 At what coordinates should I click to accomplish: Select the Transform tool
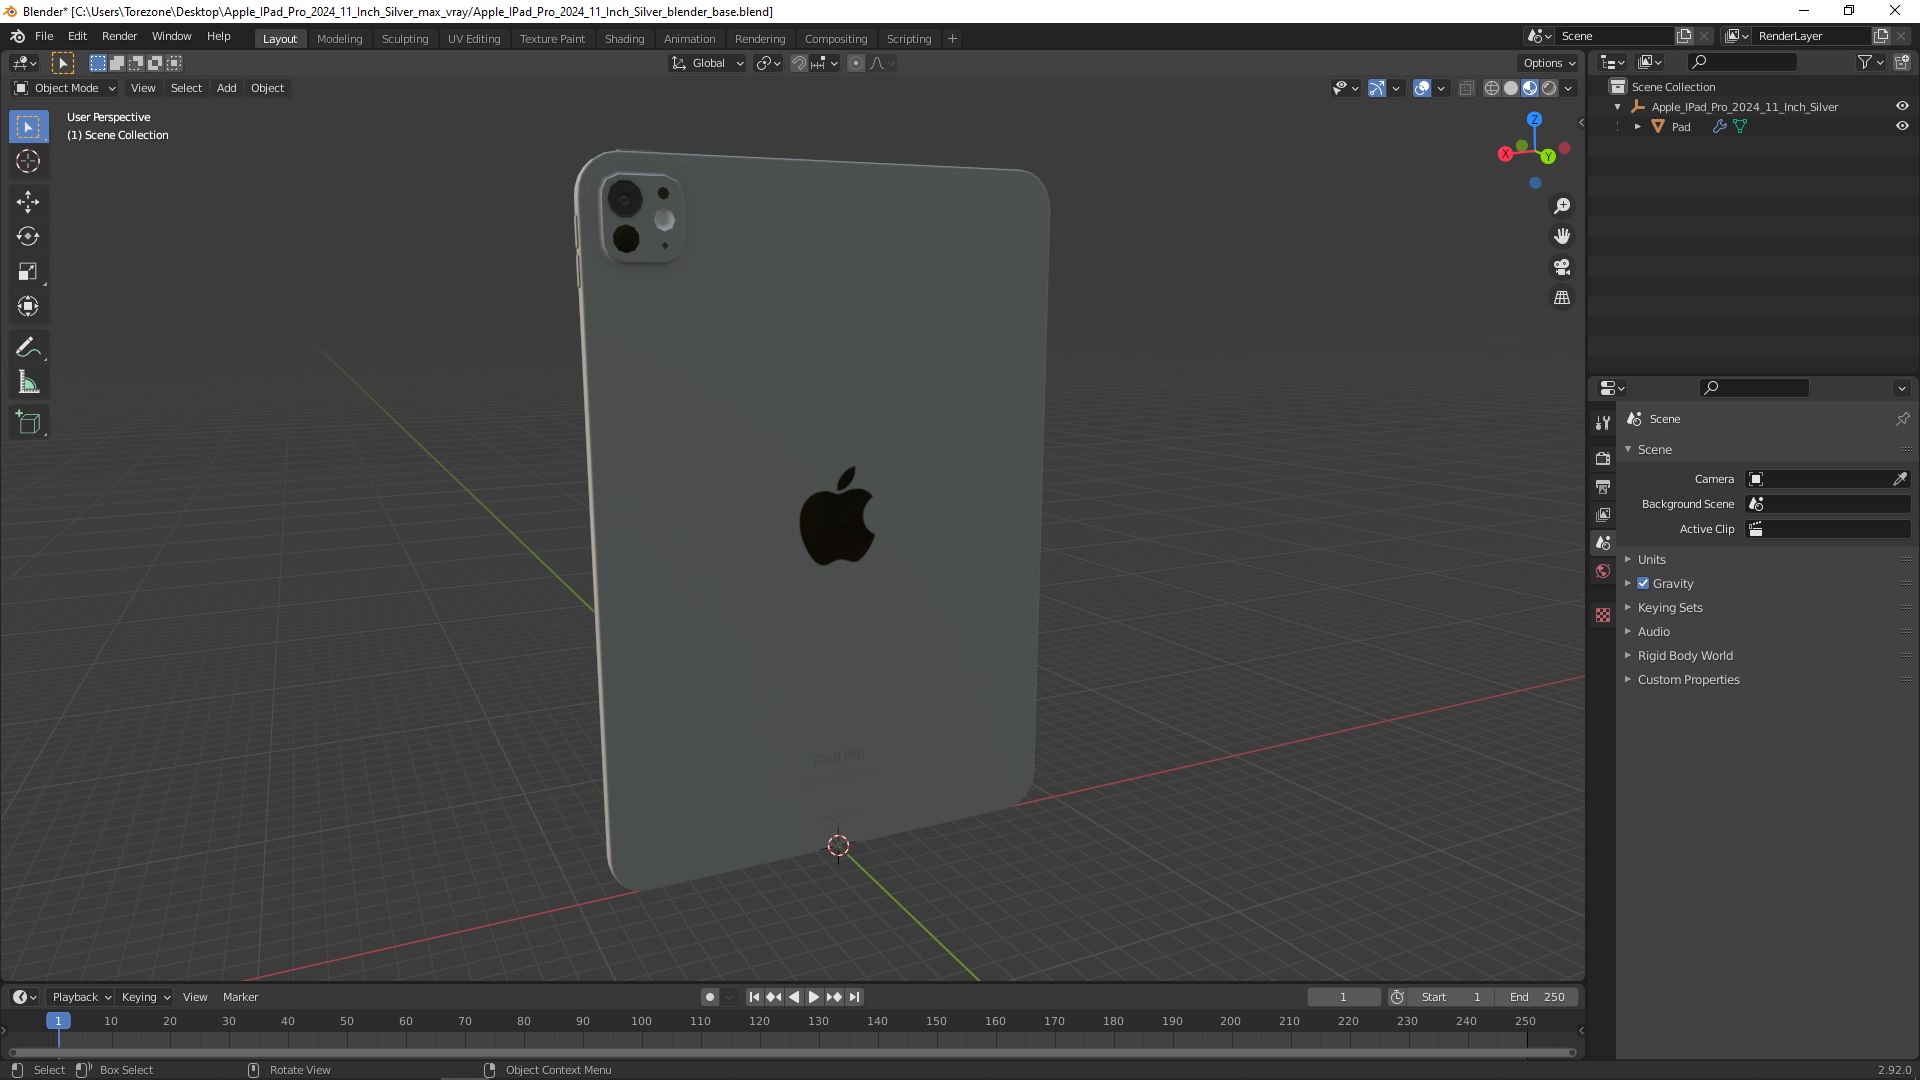pyautogui.click(x=28, y=307)
